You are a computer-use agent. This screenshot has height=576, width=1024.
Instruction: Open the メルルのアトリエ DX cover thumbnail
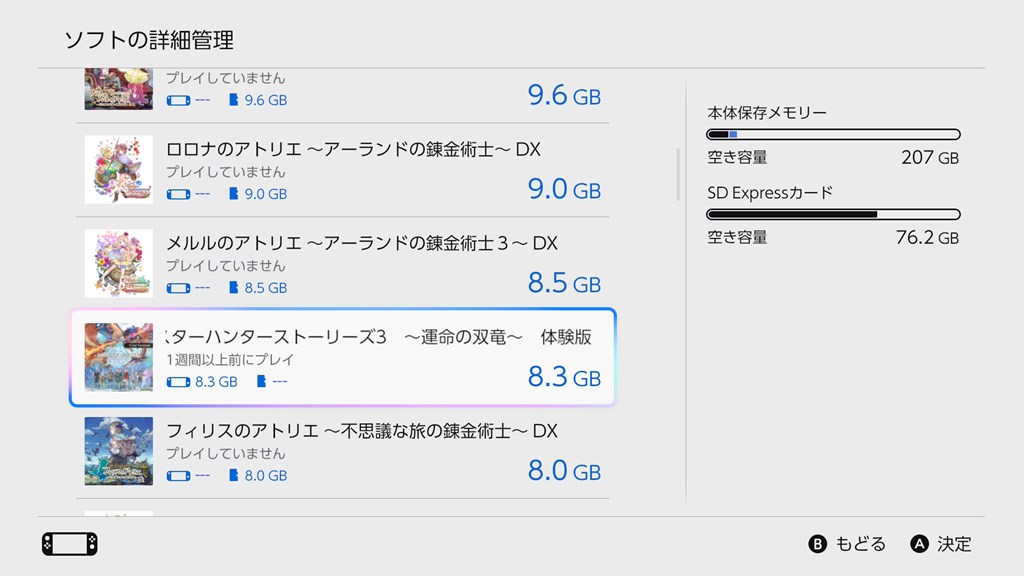pos(119,263)
